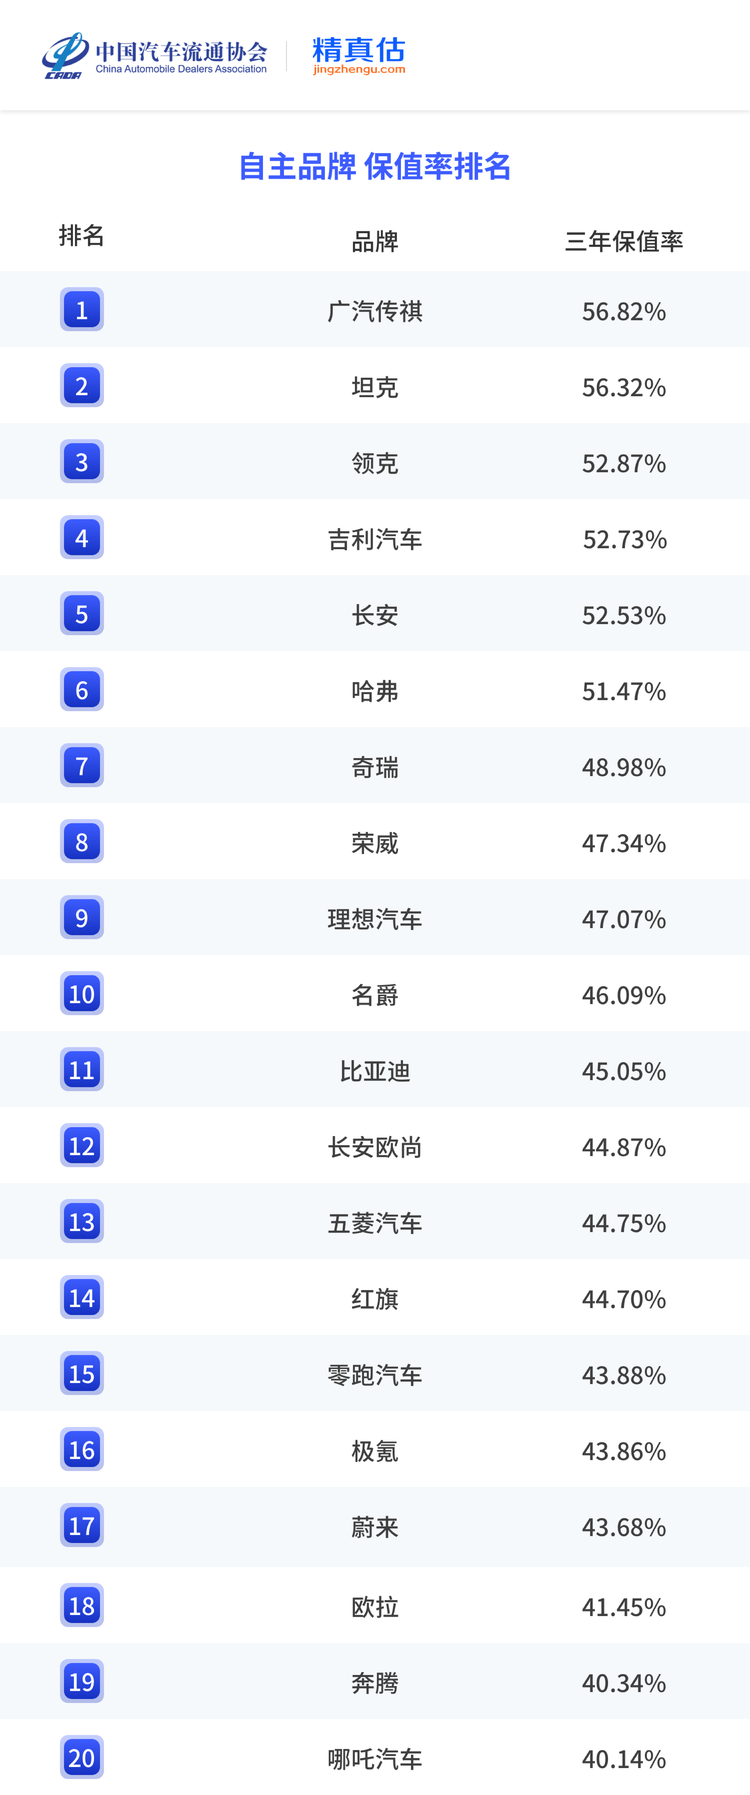Click the 自主品牌 保值率排名 title

point(375,166)
